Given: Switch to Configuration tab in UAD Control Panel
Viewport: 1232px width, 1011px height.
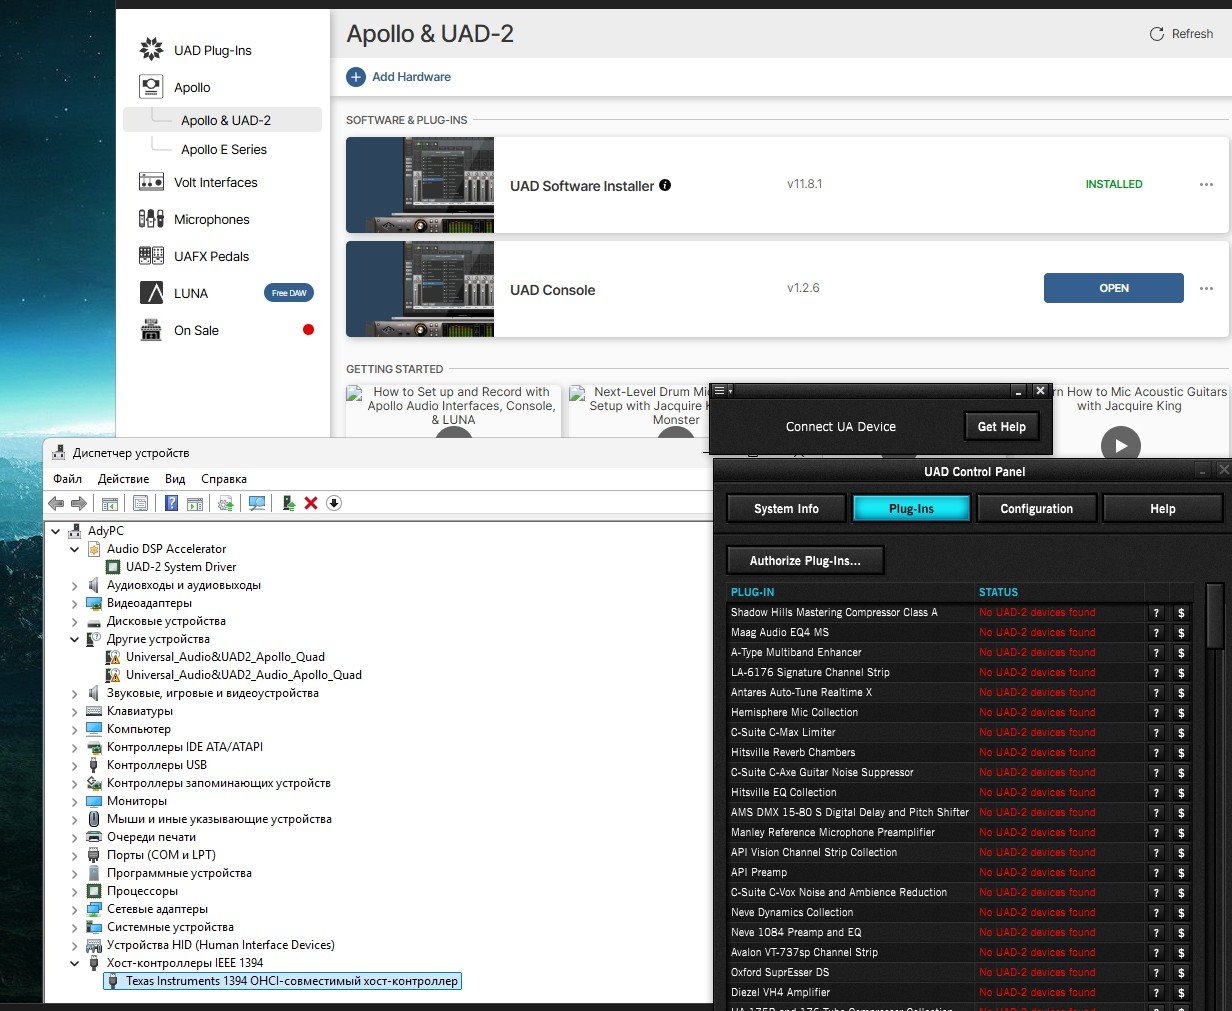Looking at the screenshot, I should [1037, 508].
